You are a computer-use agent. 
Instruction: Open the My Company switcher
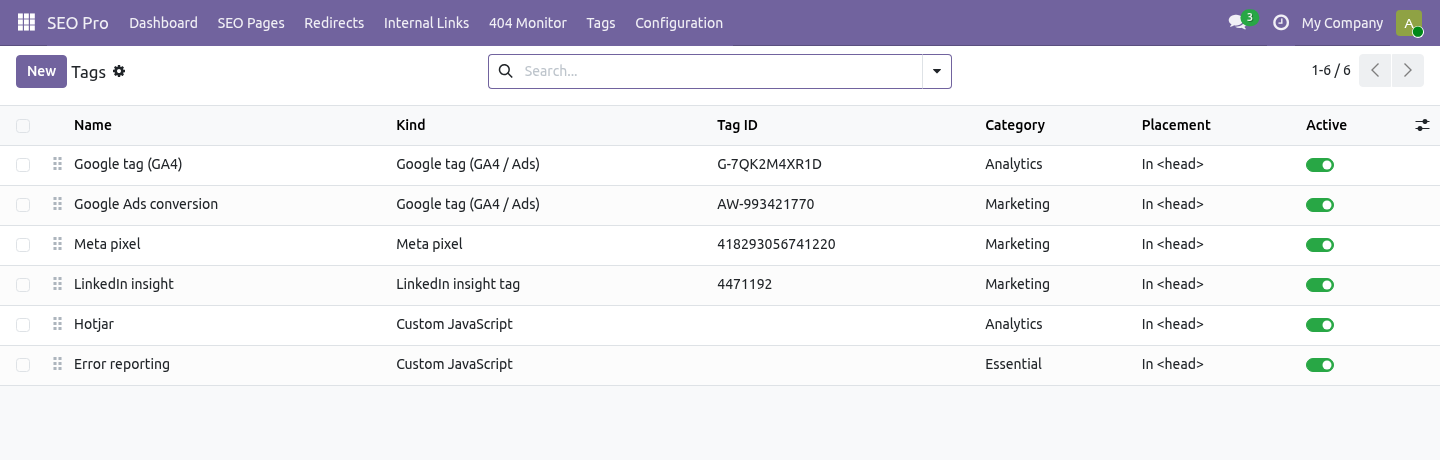point(1342,22)
